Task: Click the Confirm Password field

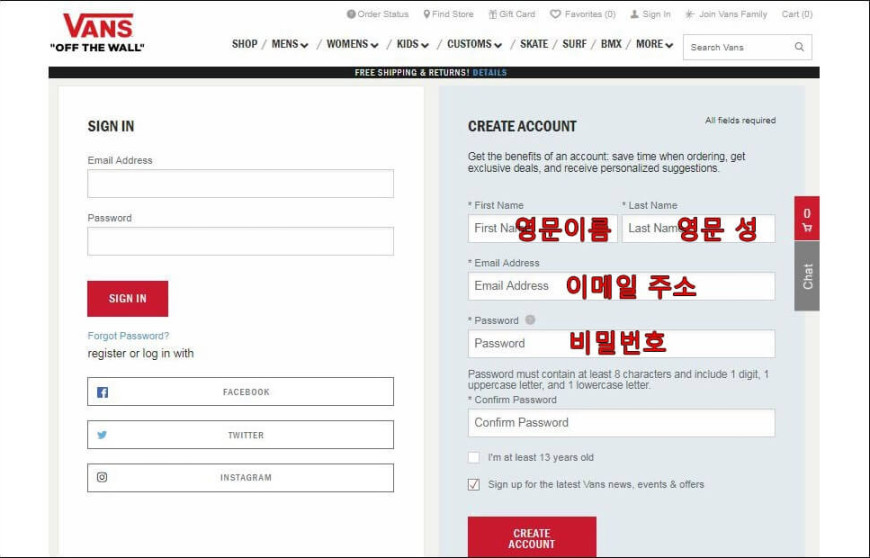Action: click(x=621, y=423)
